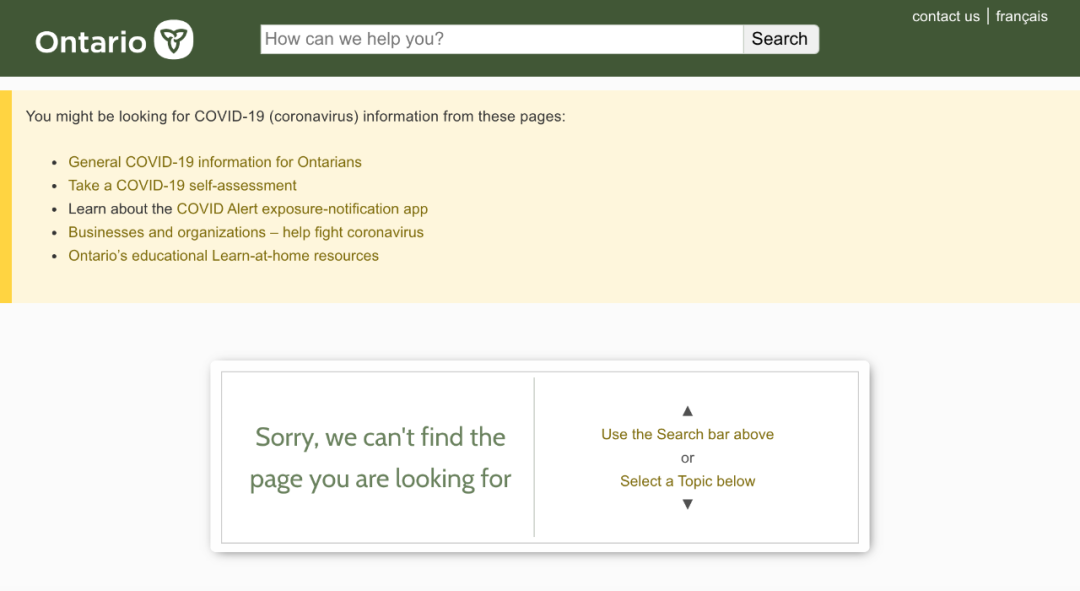Viewport: 1080px width, 591px height.
Task: Click the word or between the two suggestions
Action: [x=687, y=458]
